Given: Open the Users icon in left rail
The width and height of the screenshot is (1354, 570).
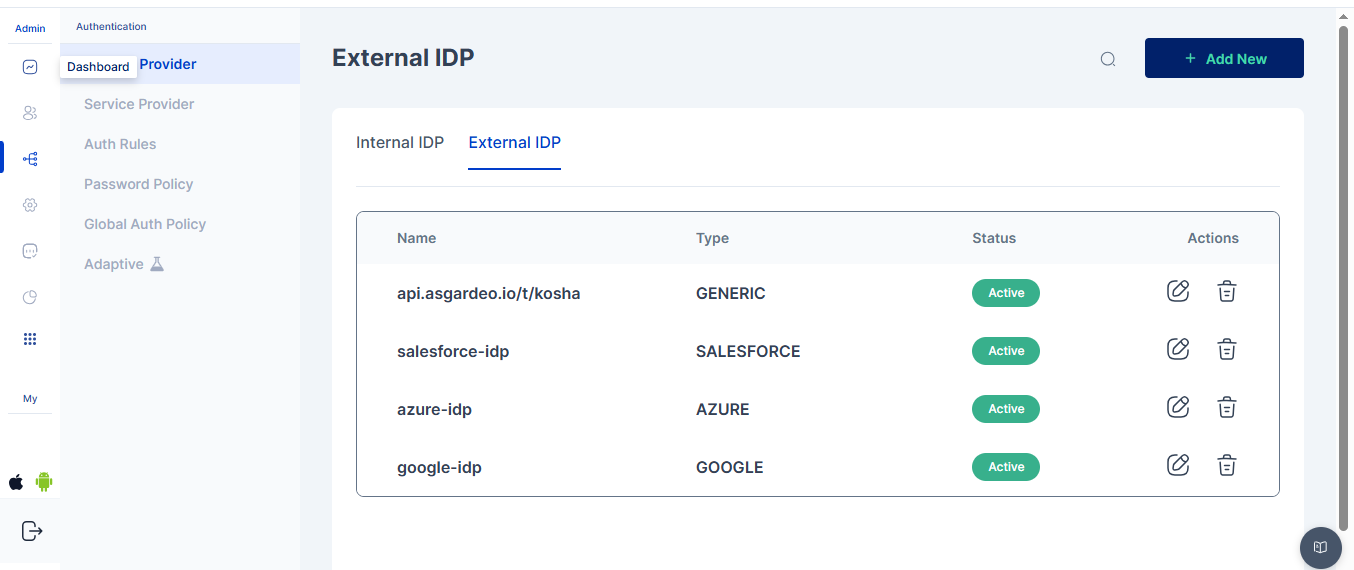Looking at the screenshot, I should [x=30, y=113].
